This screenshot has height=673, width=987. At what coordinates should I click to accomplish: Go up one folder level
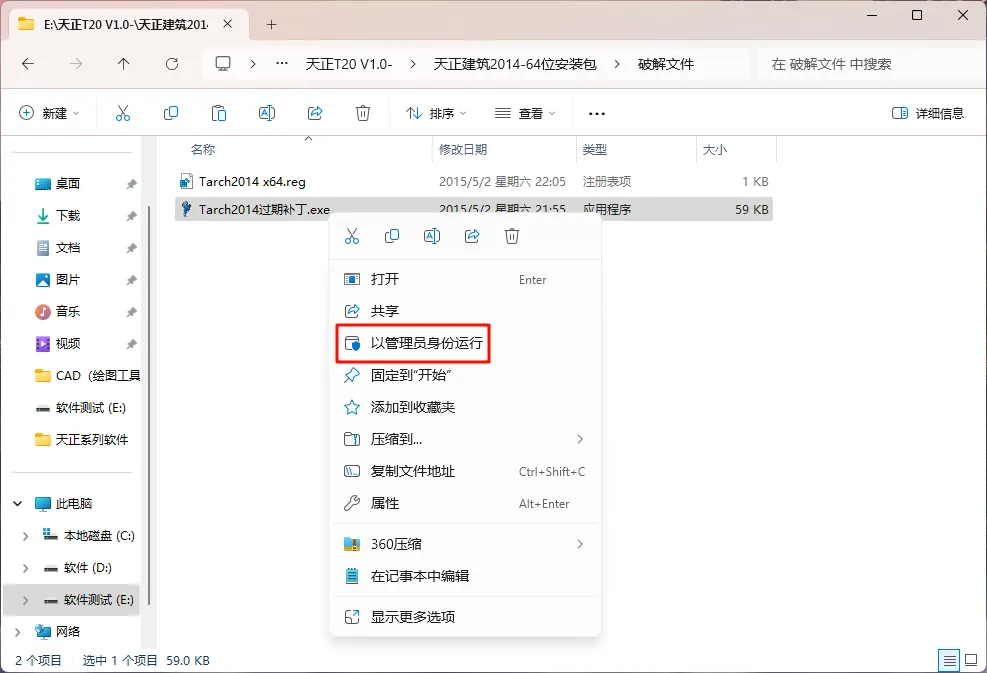tap(123, 64)
